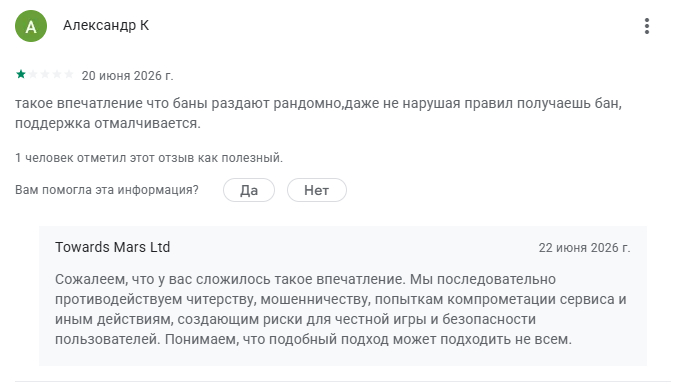Click the developer name Towards Mars Ltd
Screen dimensions: 680x387
click(x=112, y=247)
